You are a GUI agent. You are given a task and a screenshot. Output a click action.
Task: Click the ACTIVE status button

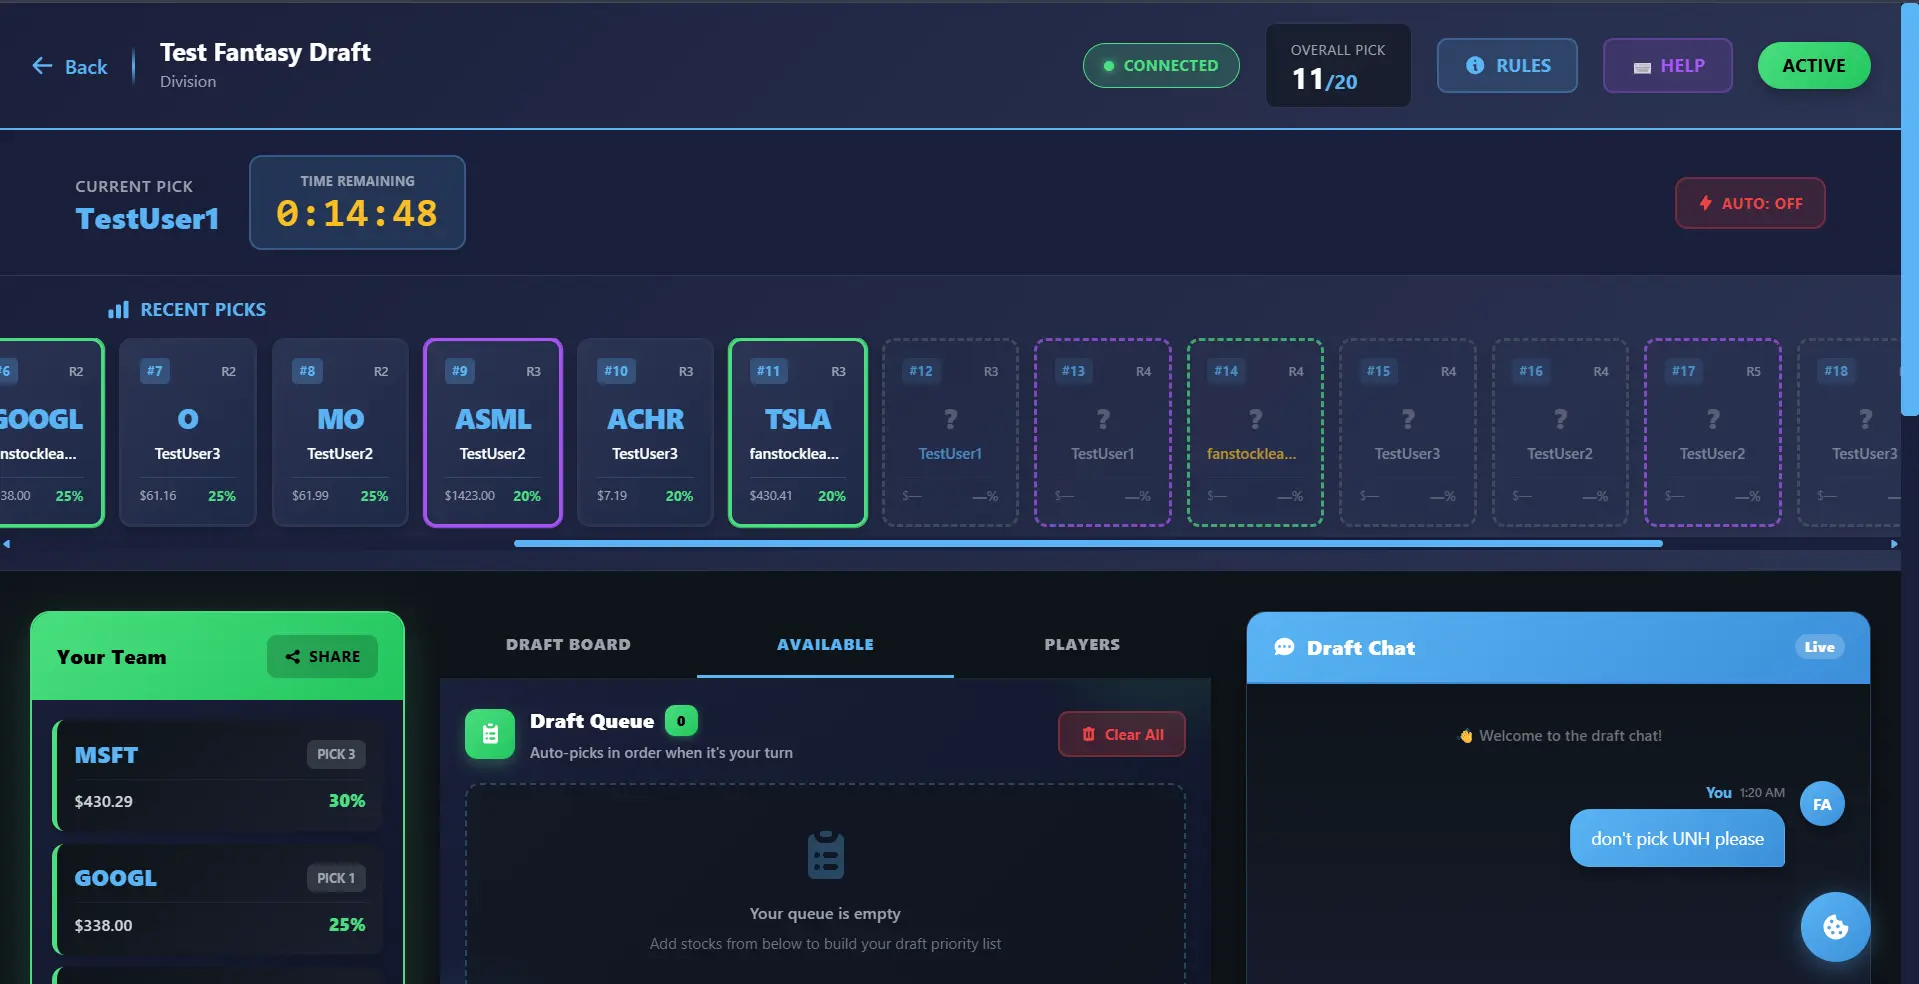[1813, 66]
